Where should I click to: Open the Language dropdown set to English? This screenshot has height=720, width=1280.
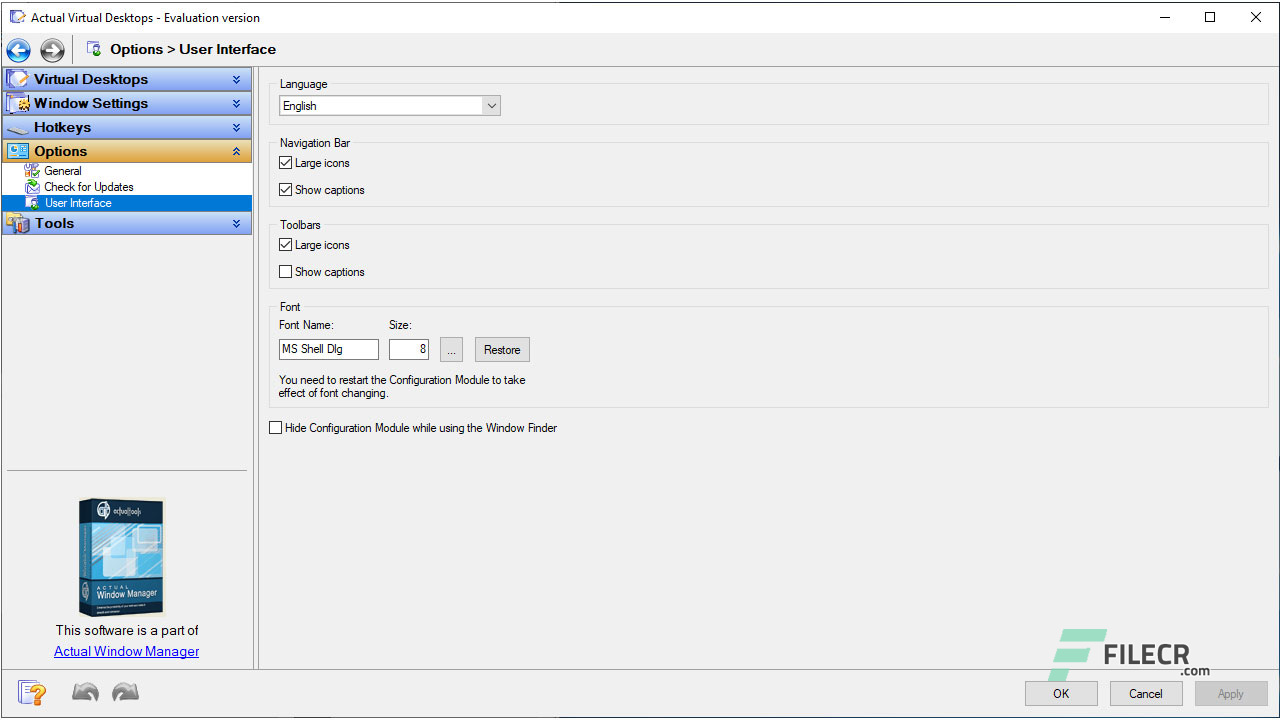[390, 106]
